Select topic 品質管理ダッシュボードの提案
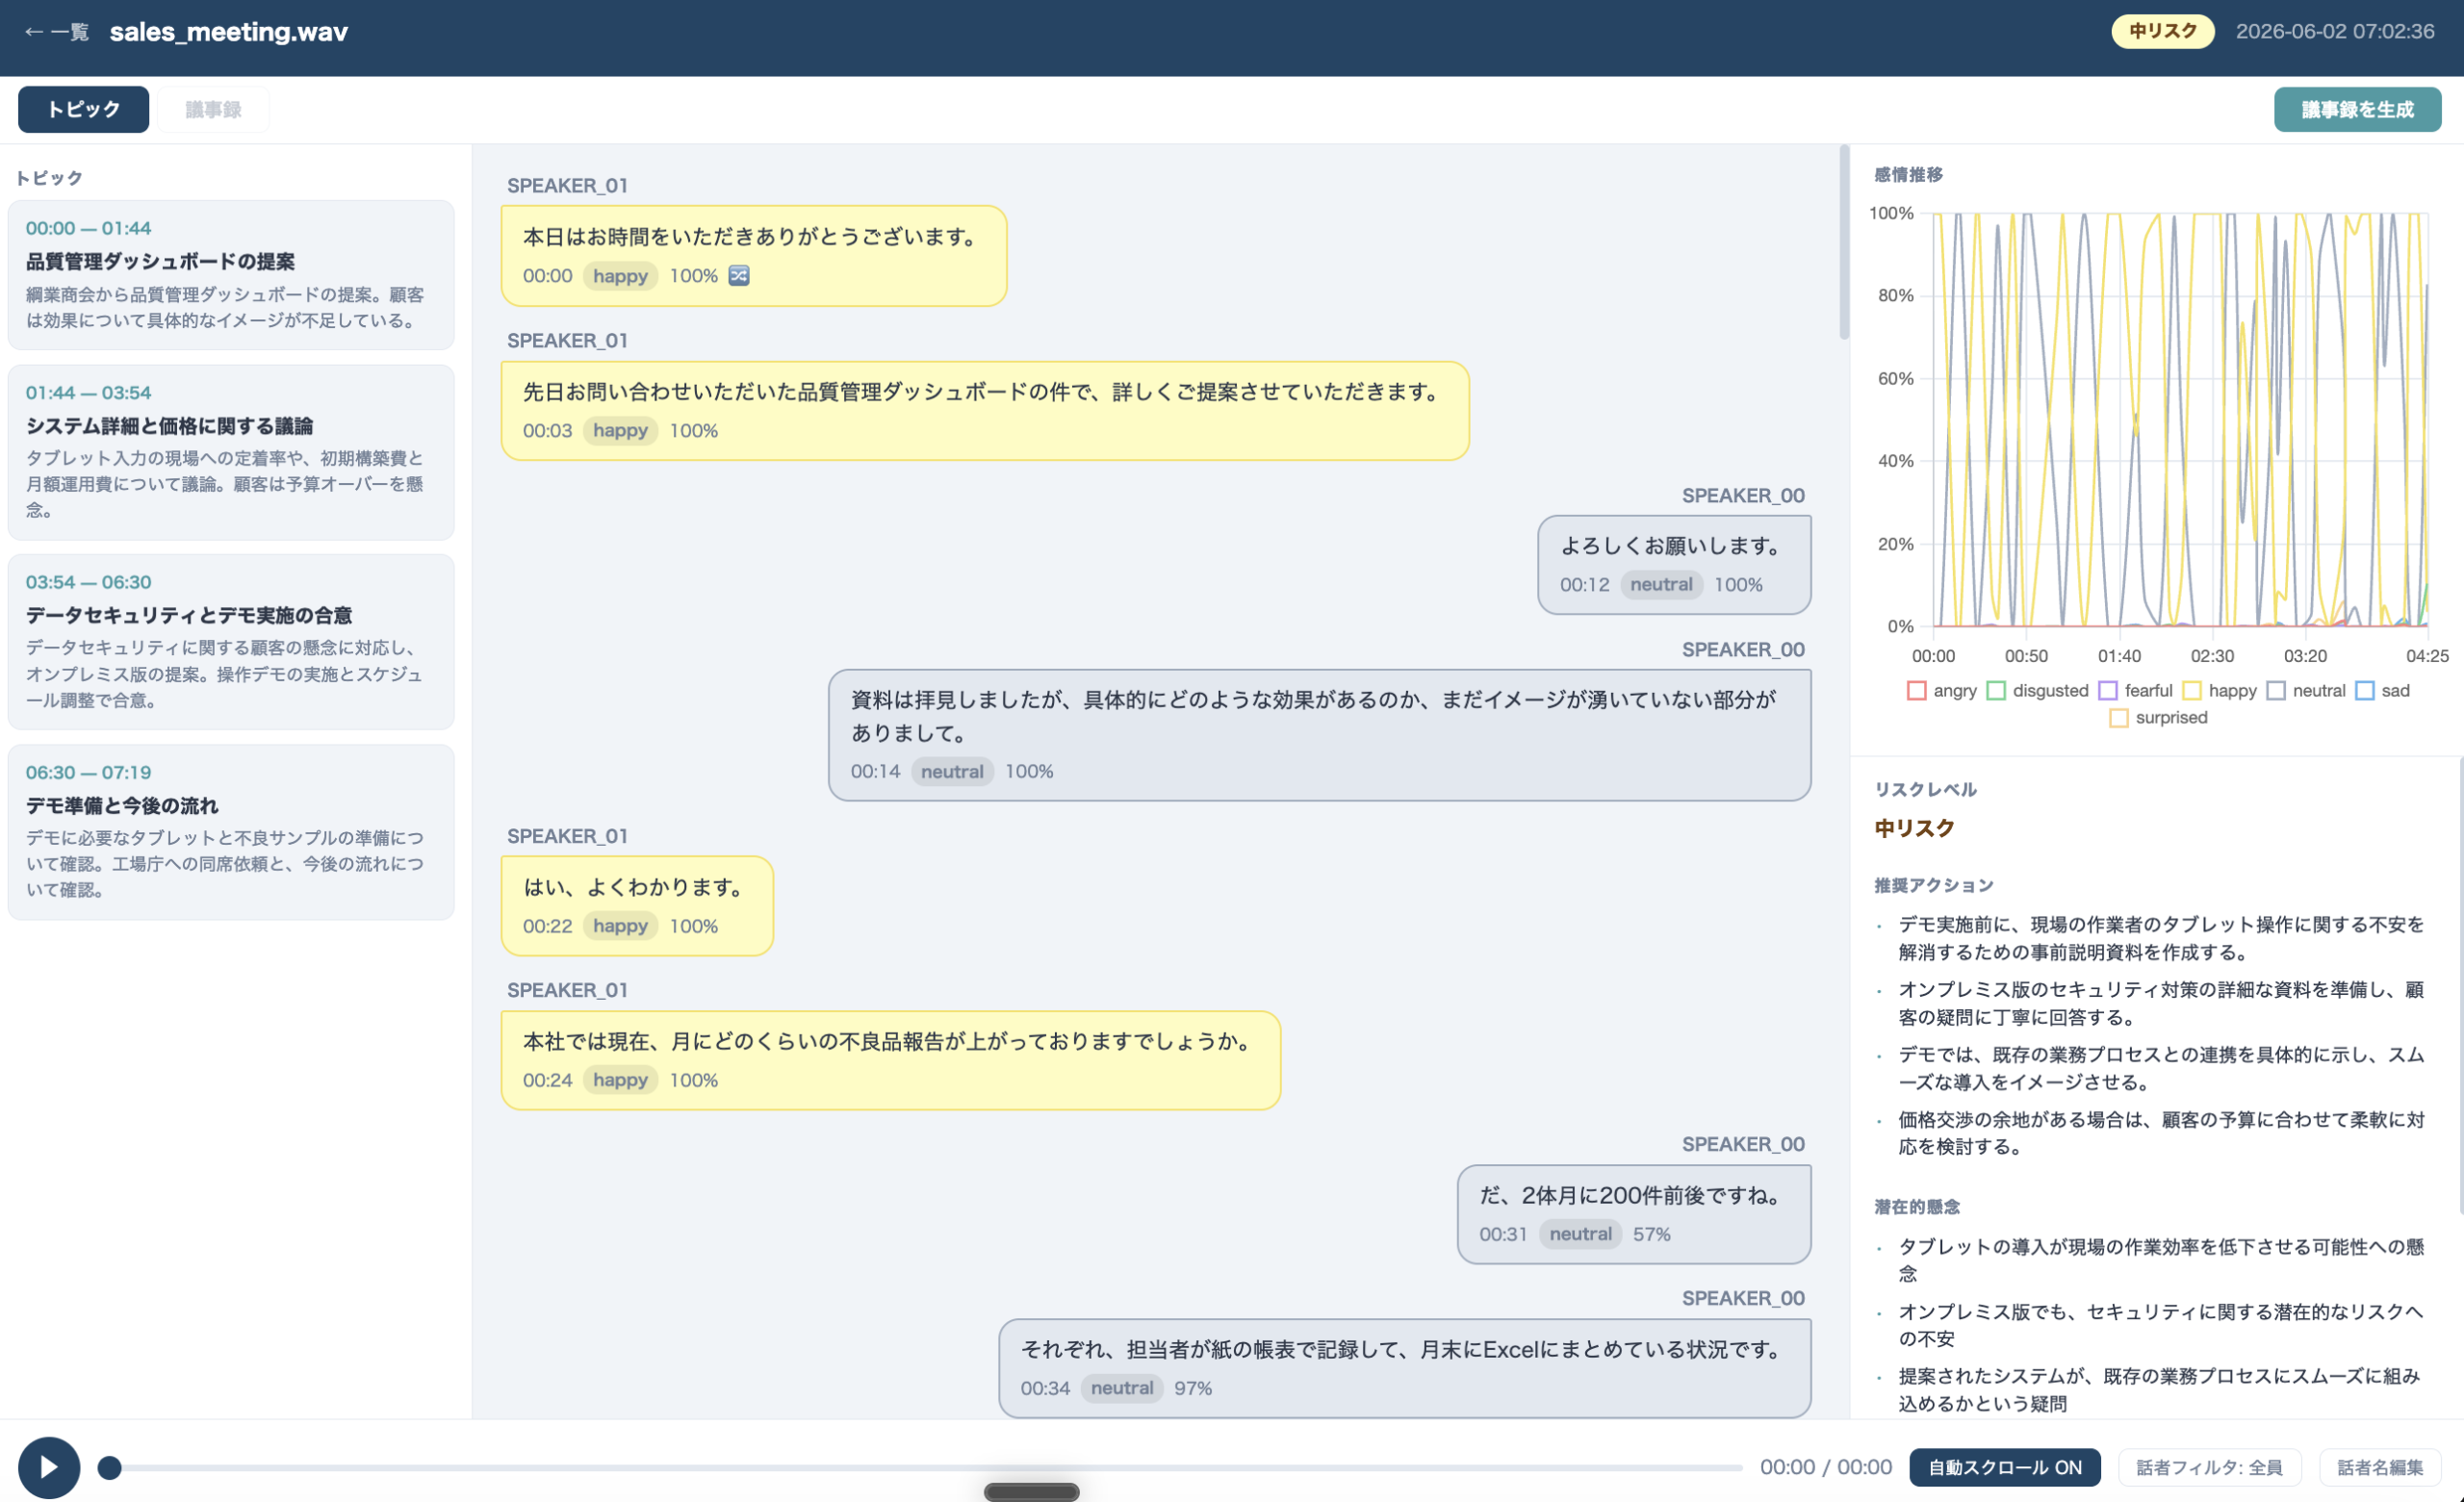This screenshot has width=2464, height=1502. (x=231, y=275)
